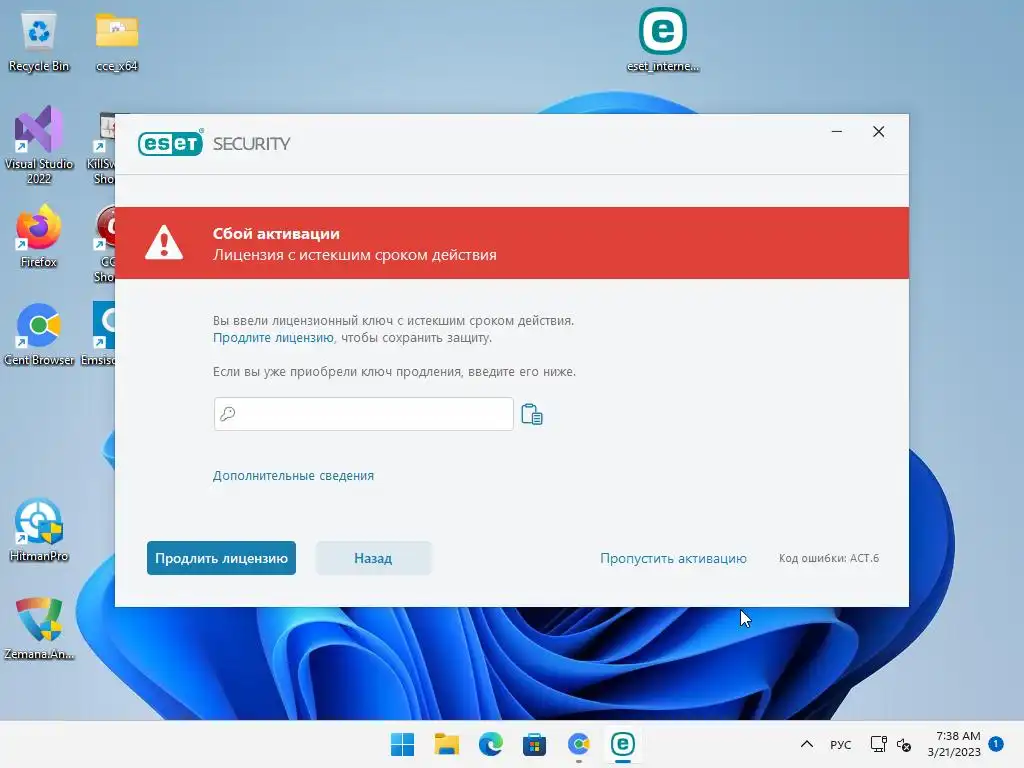Click the network status tray icon
This screenshot has width=1024, height=768.
point(878,744)
